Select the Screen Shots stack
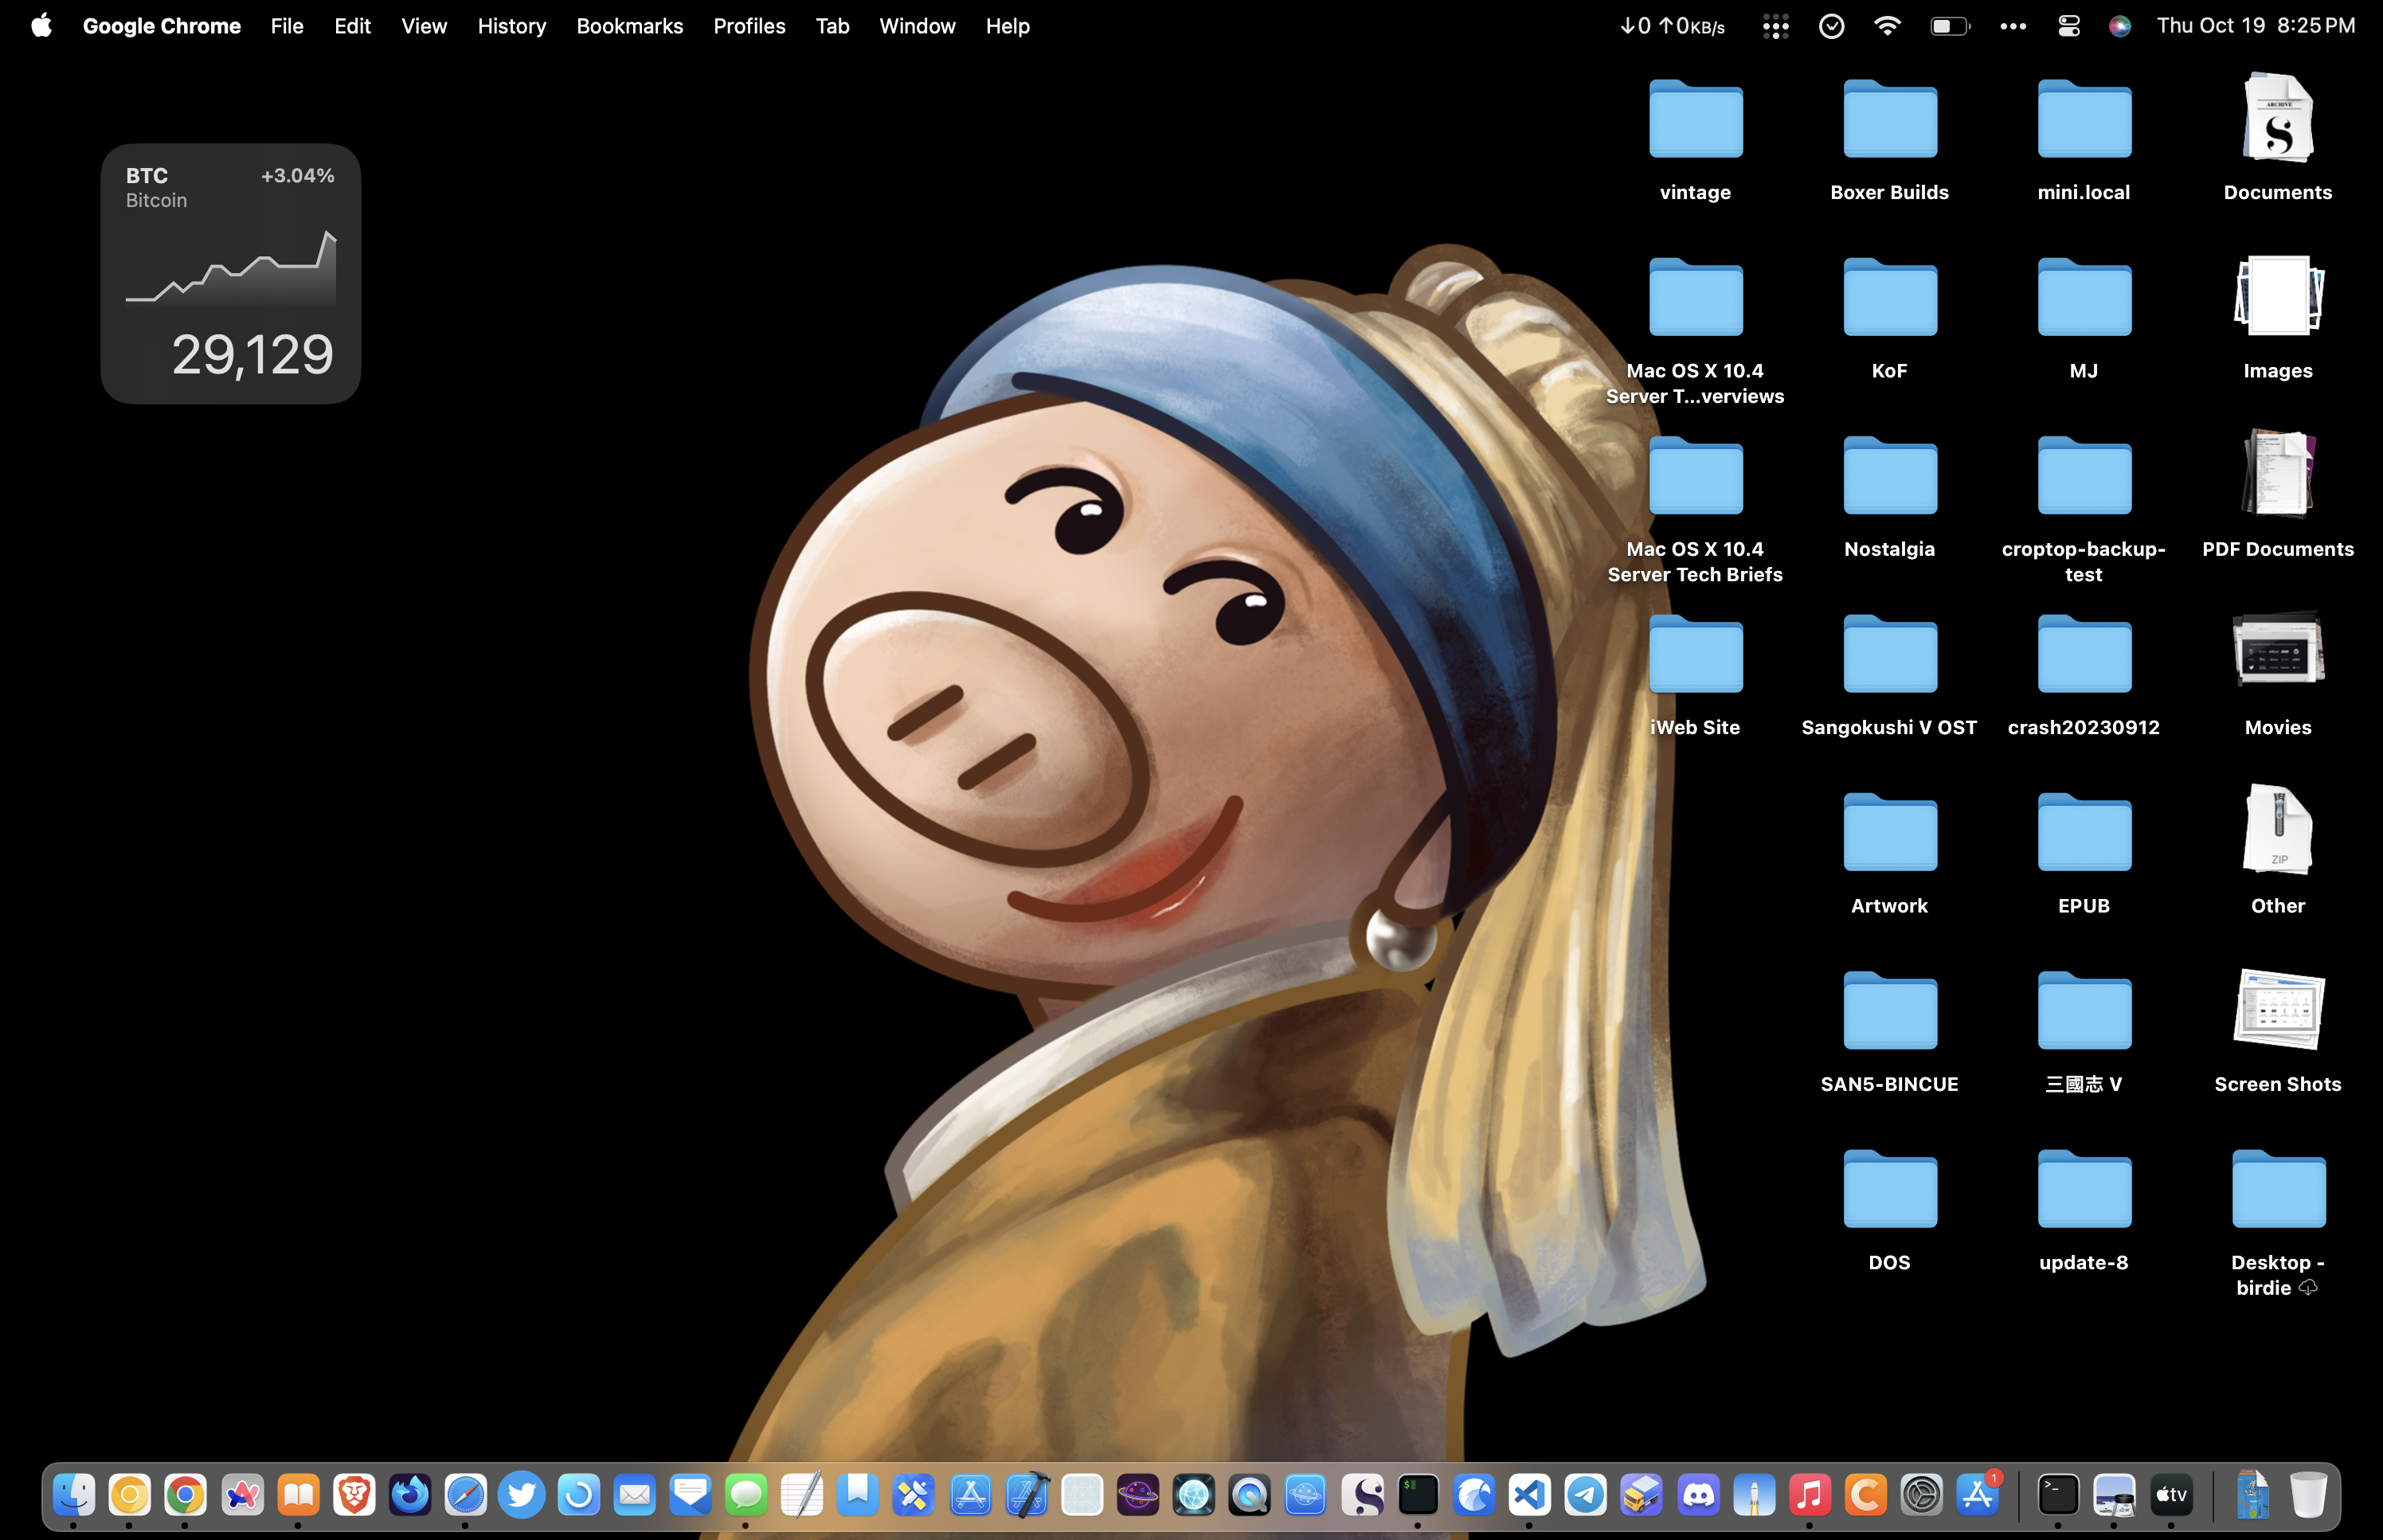This screenshot has height=1540, width=2383. [2277, 1009]
